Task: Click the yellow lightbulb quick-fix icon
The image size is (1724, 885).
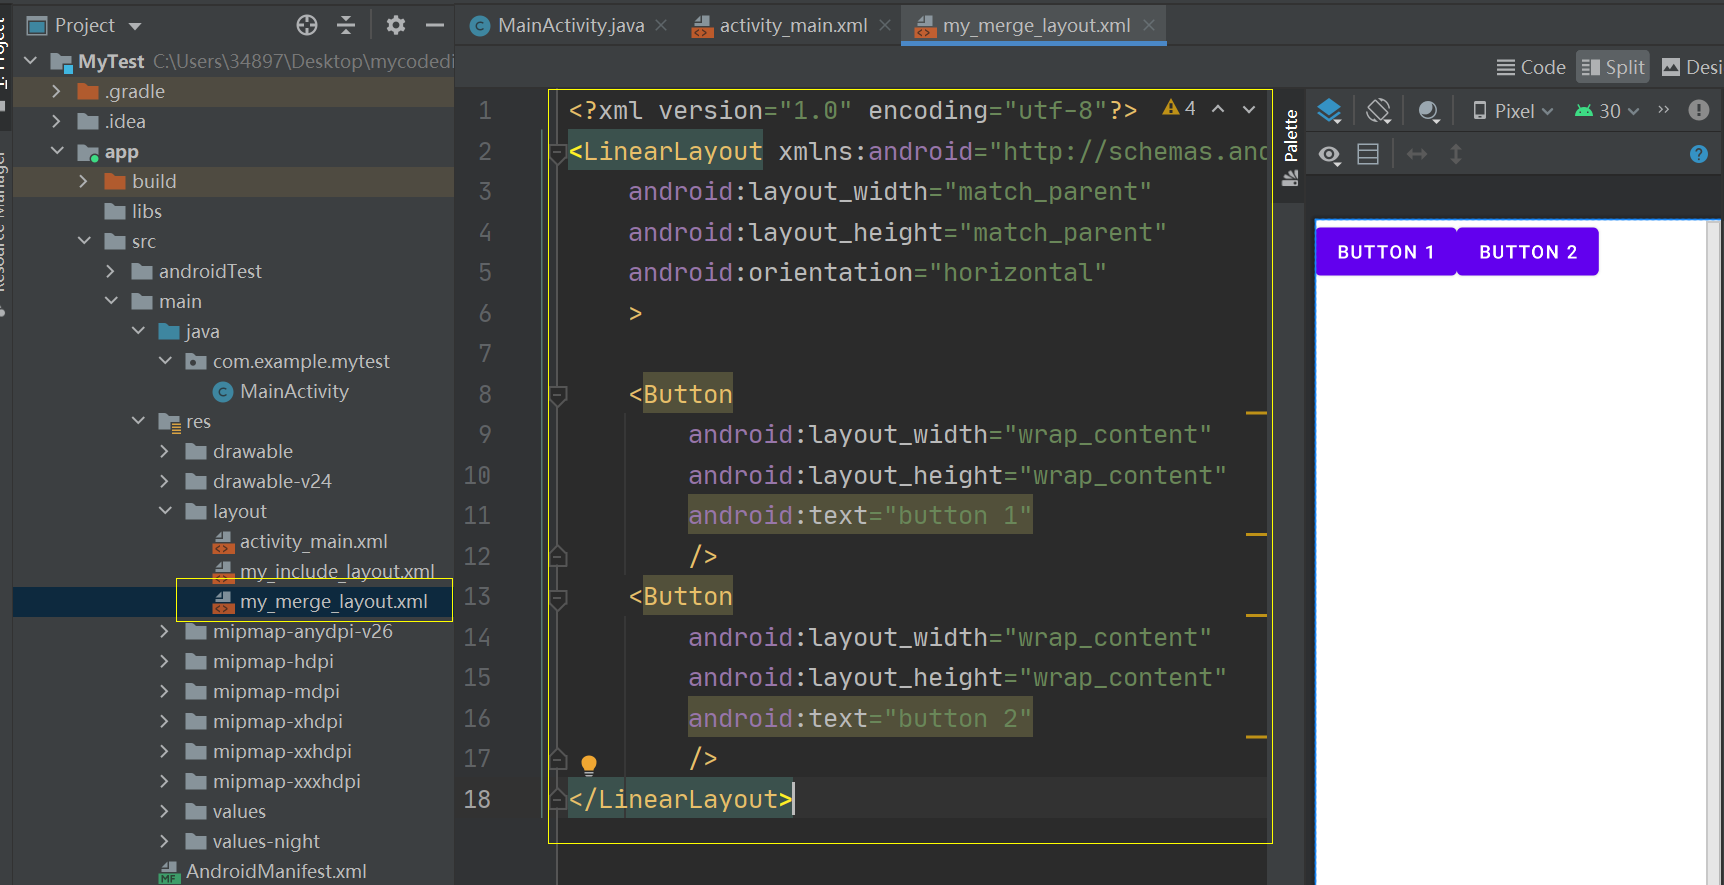Action: tap(589, 765)
